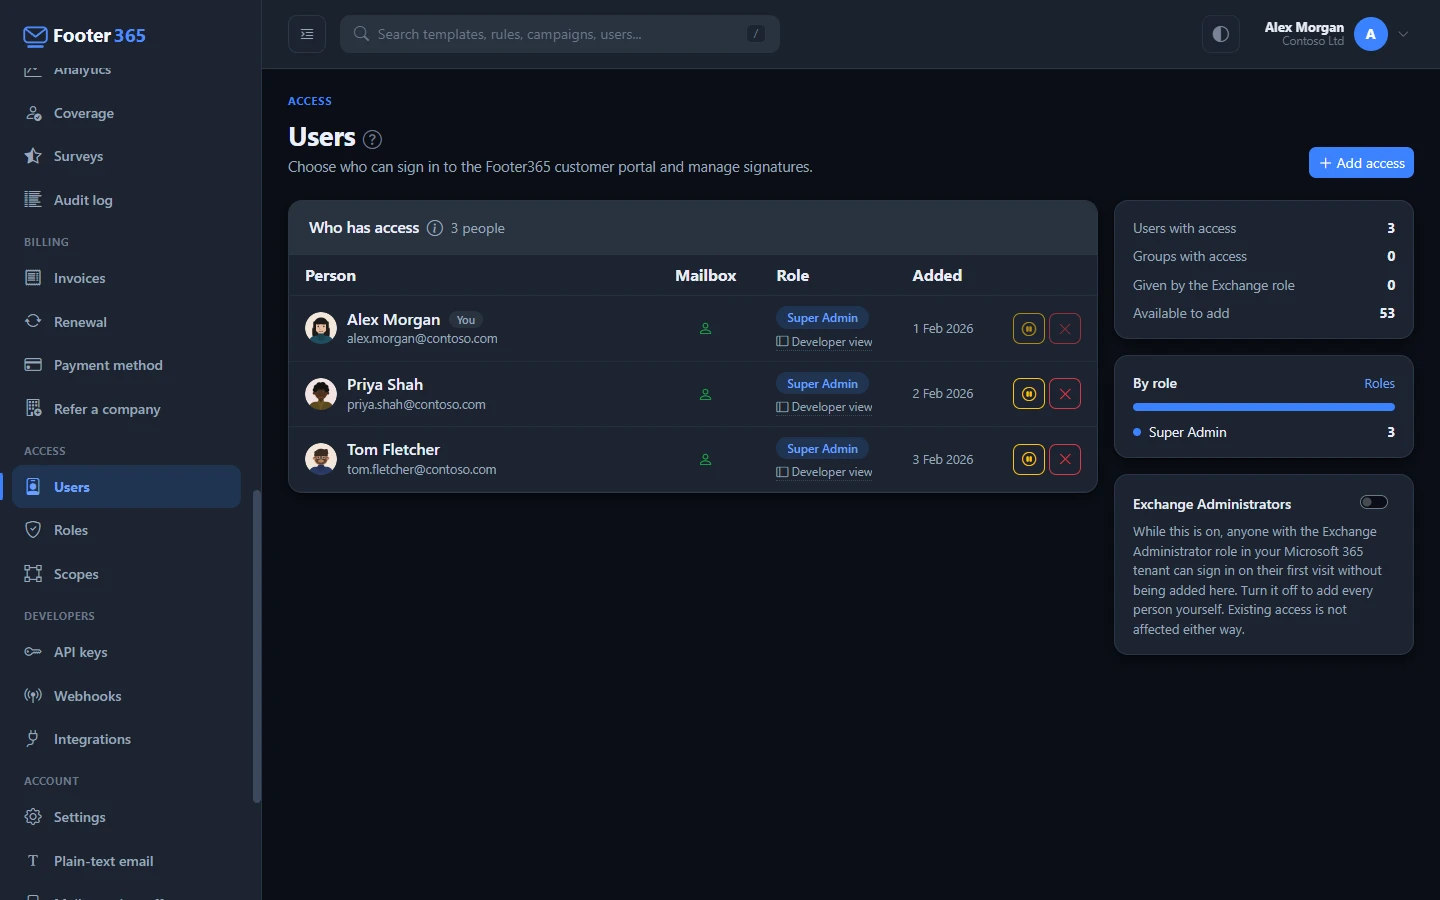This screenshot has height=900, width=1440.
Task: Pause access for Alex Morgan
Action: (1029, 328)
